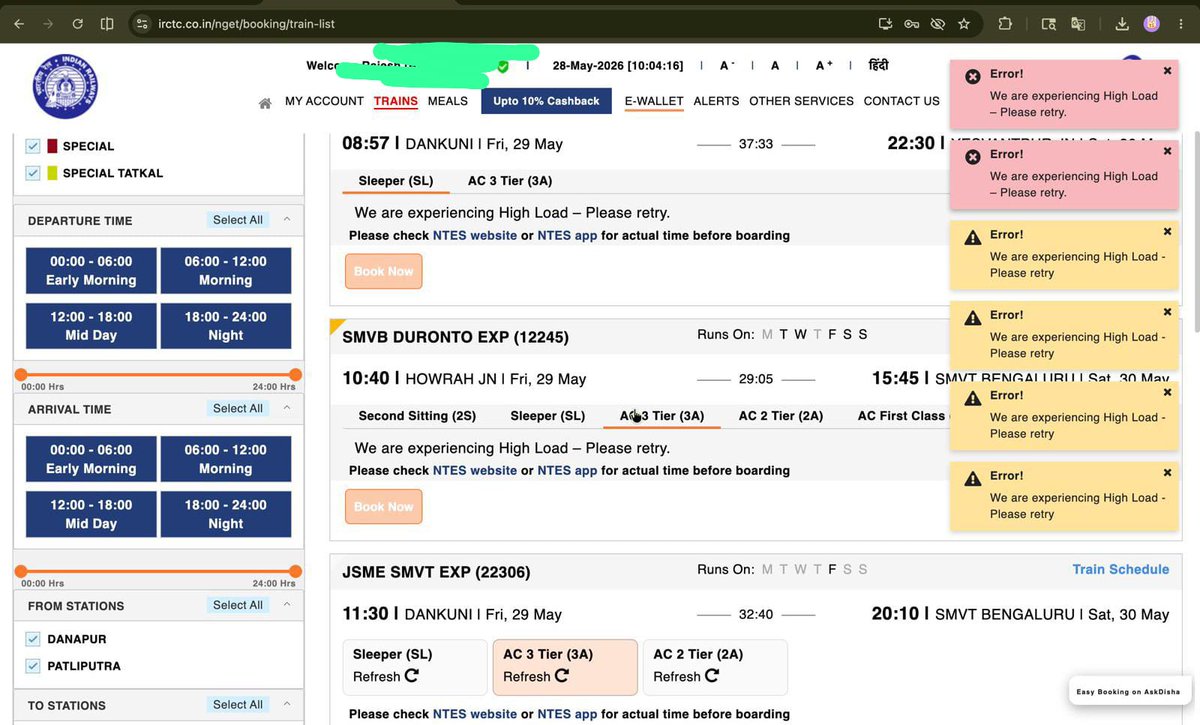Open the translate page icon
Screen dimensions: 1200x725
pos(1078,23)
